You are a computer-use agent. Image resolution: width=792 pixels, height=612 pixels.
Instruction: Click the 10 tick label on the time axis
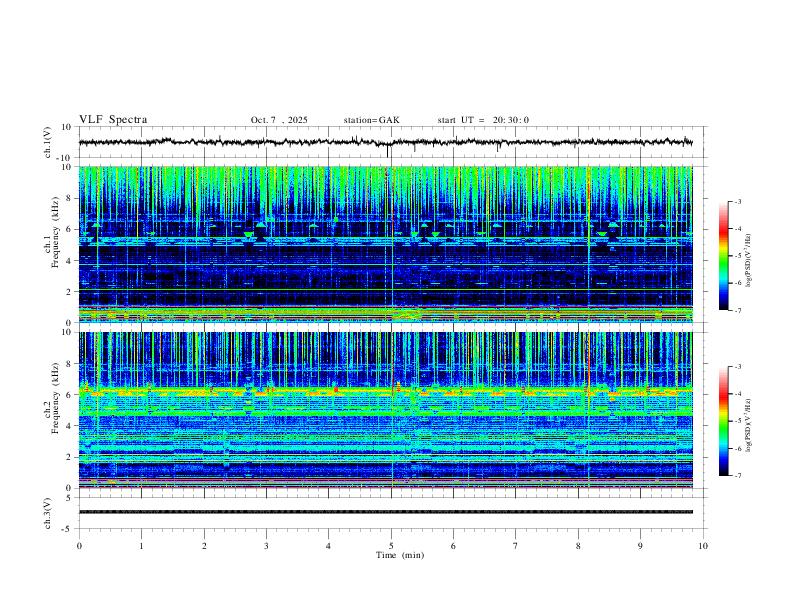pyautogui.click(x=703, y=546)
